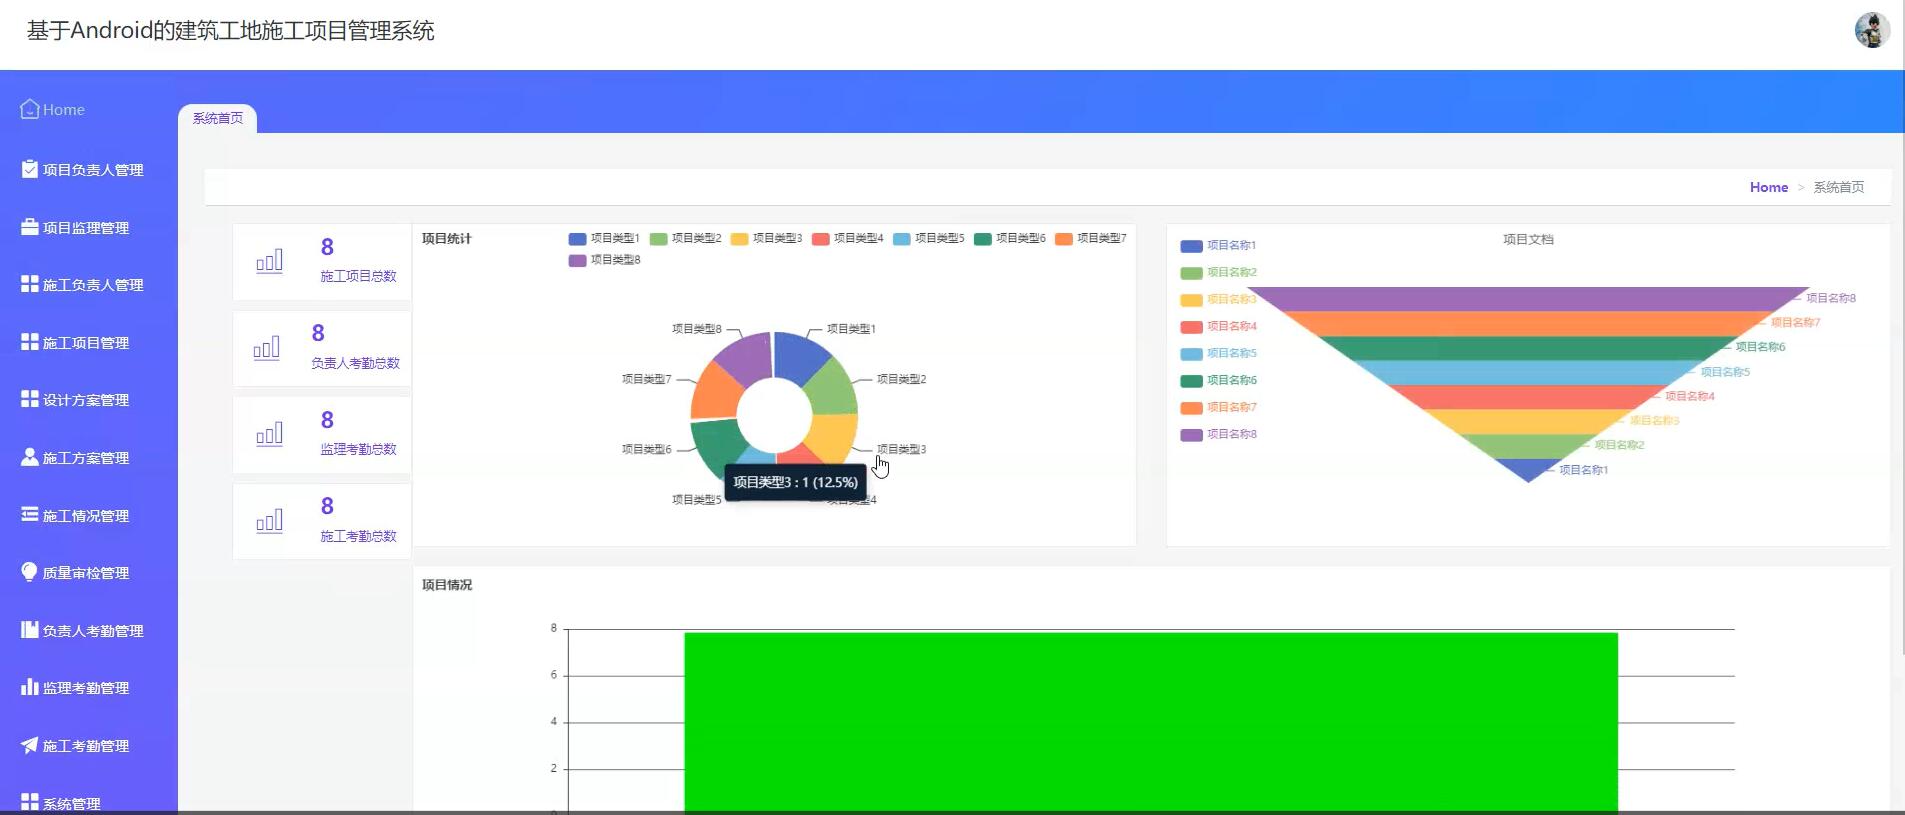Click the person icon beside 施工方案管理
Screen dimensions: 1905x815
[30, 457]
